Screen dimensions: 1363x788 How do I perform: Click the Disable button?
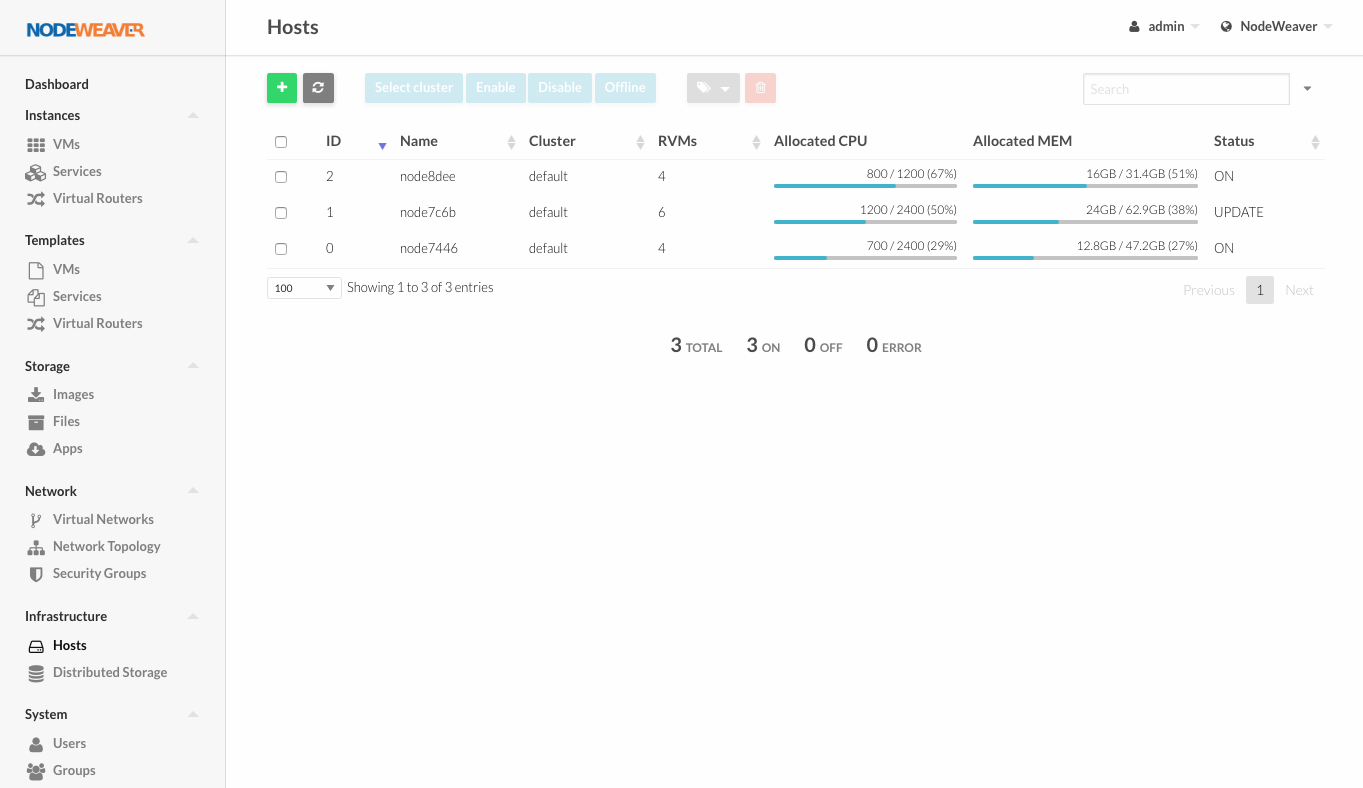560,88
